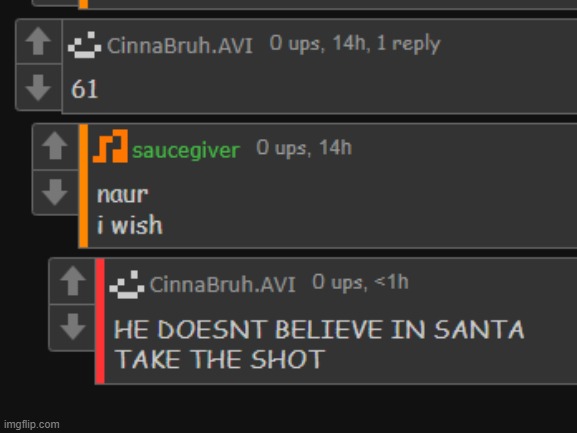Image resolution: width=577 pixels, height=433 pixels.
Task: Click the smiley avatar beside the "61" comment
Action: [85, 45]
